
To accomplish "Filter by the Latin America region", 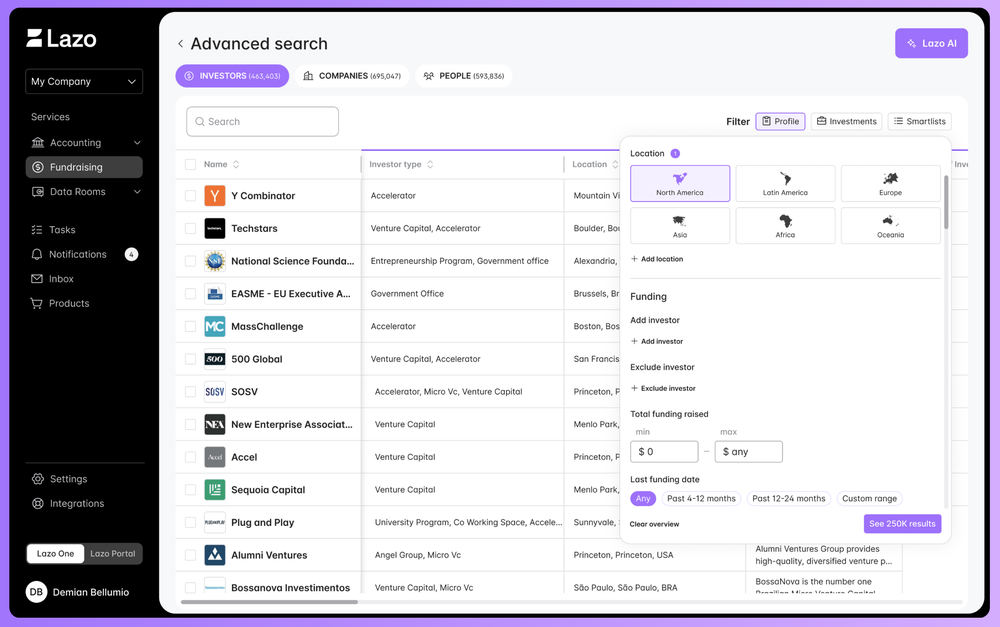I will pyautogui.click(x=785, y=184).
